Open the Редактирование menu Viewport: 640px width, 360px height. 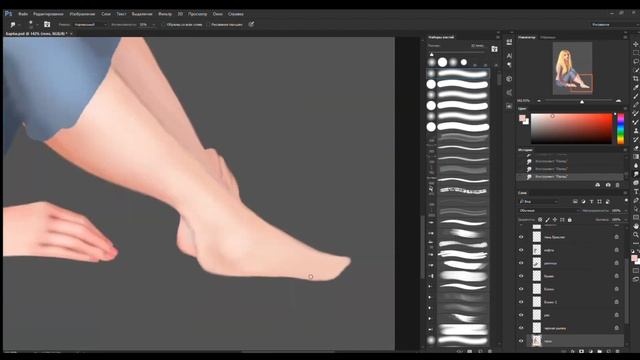tap(48, 14)
